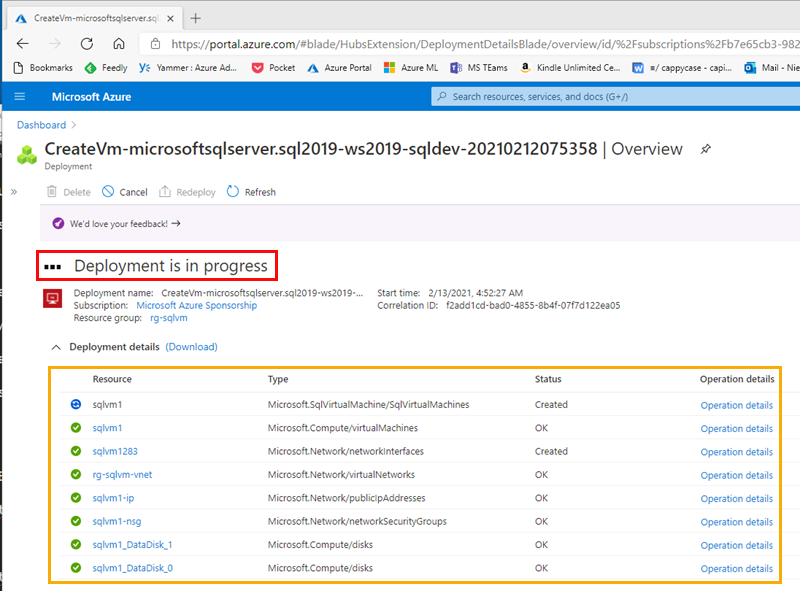Click the in-progress status icon for sqlvm1
The width and height of the screenshot is (800, 591).
(76, 404)
